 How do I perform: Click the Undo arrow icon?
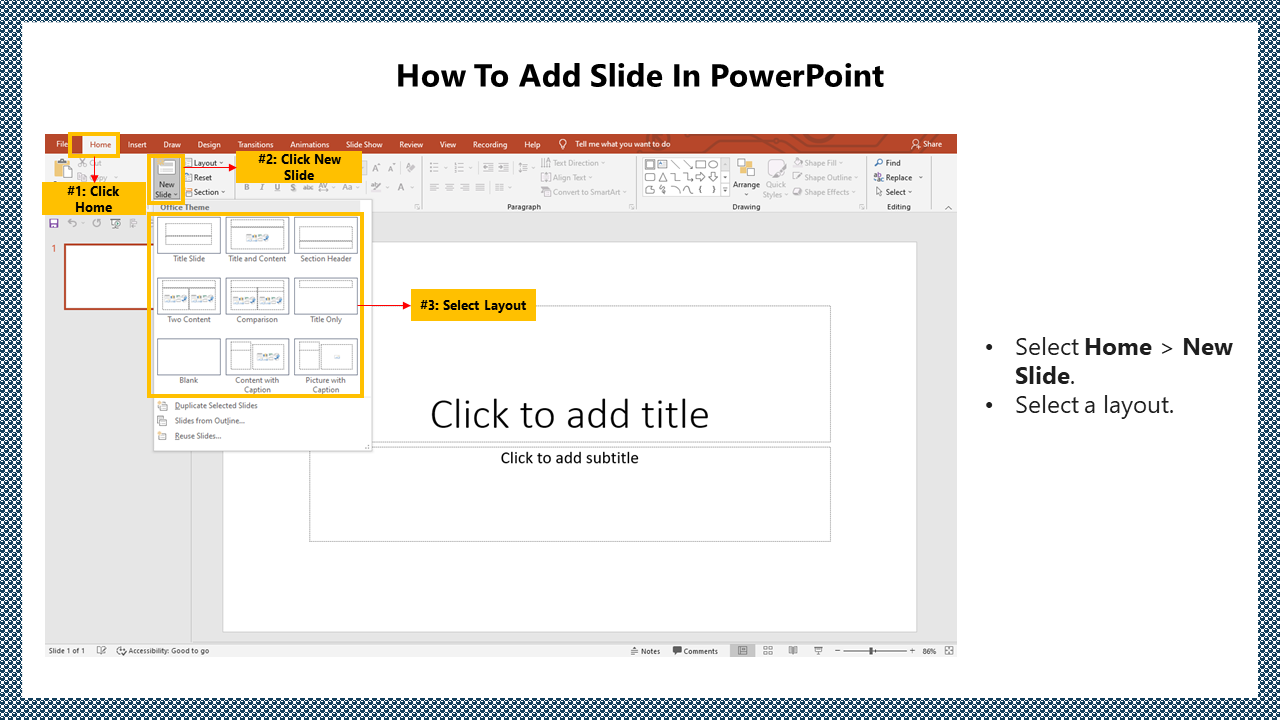[x=72, y=223]
